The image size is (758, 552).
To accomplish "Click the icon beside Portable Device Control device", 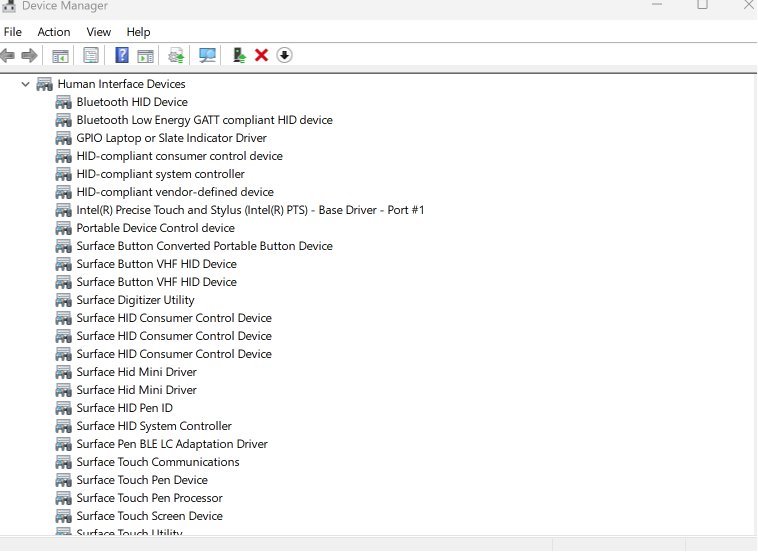I will pyautogui.click(x=63, y=228).
